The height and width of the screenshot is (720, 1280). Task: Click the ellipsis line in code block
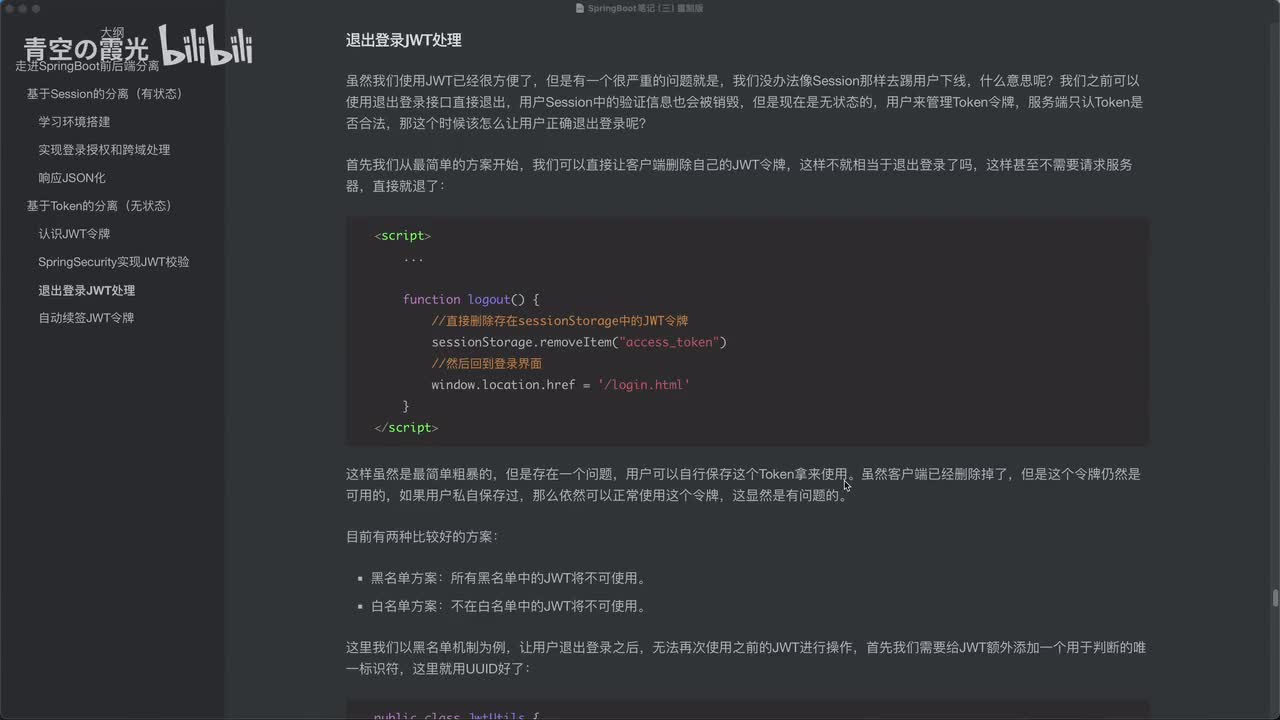[413, 258]
